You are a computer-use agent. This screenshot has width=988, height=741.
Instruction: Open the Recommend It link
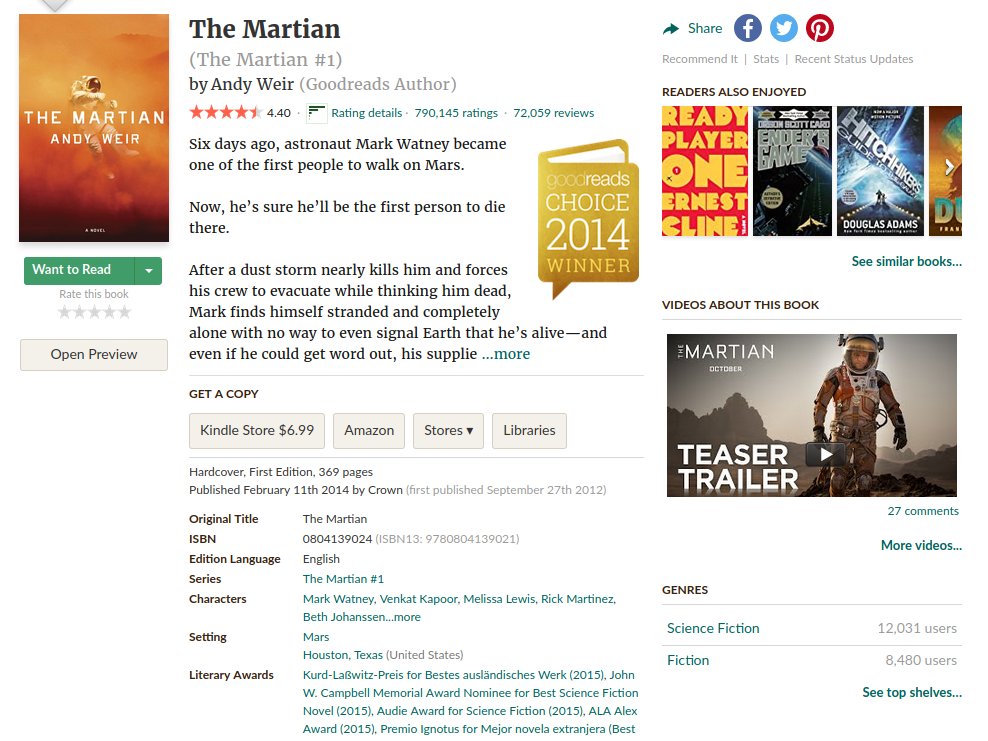click(699, 59)
